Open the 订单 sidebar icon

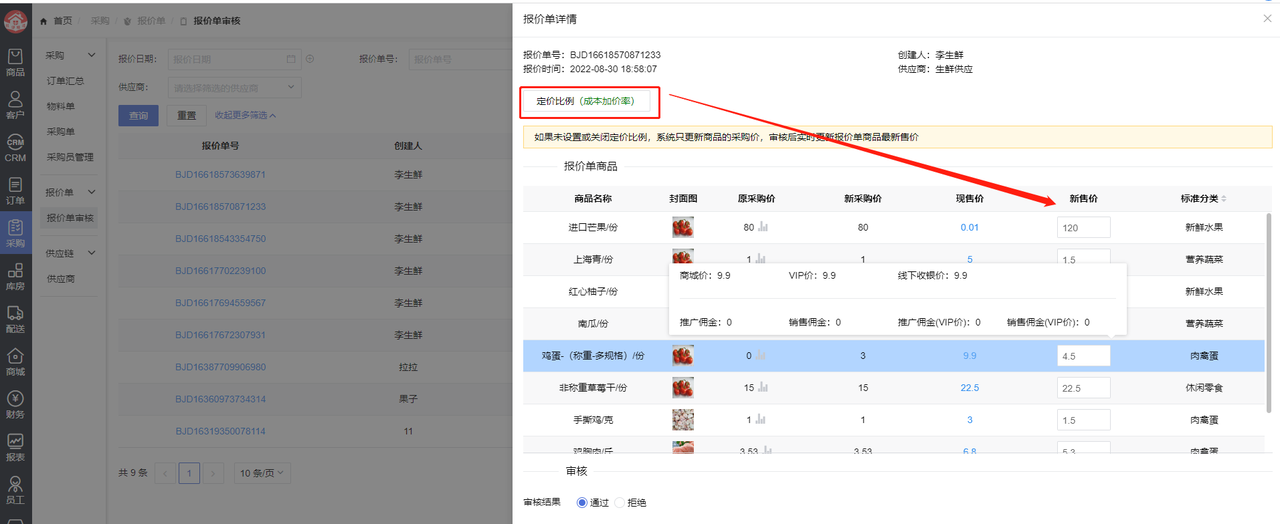15,190
